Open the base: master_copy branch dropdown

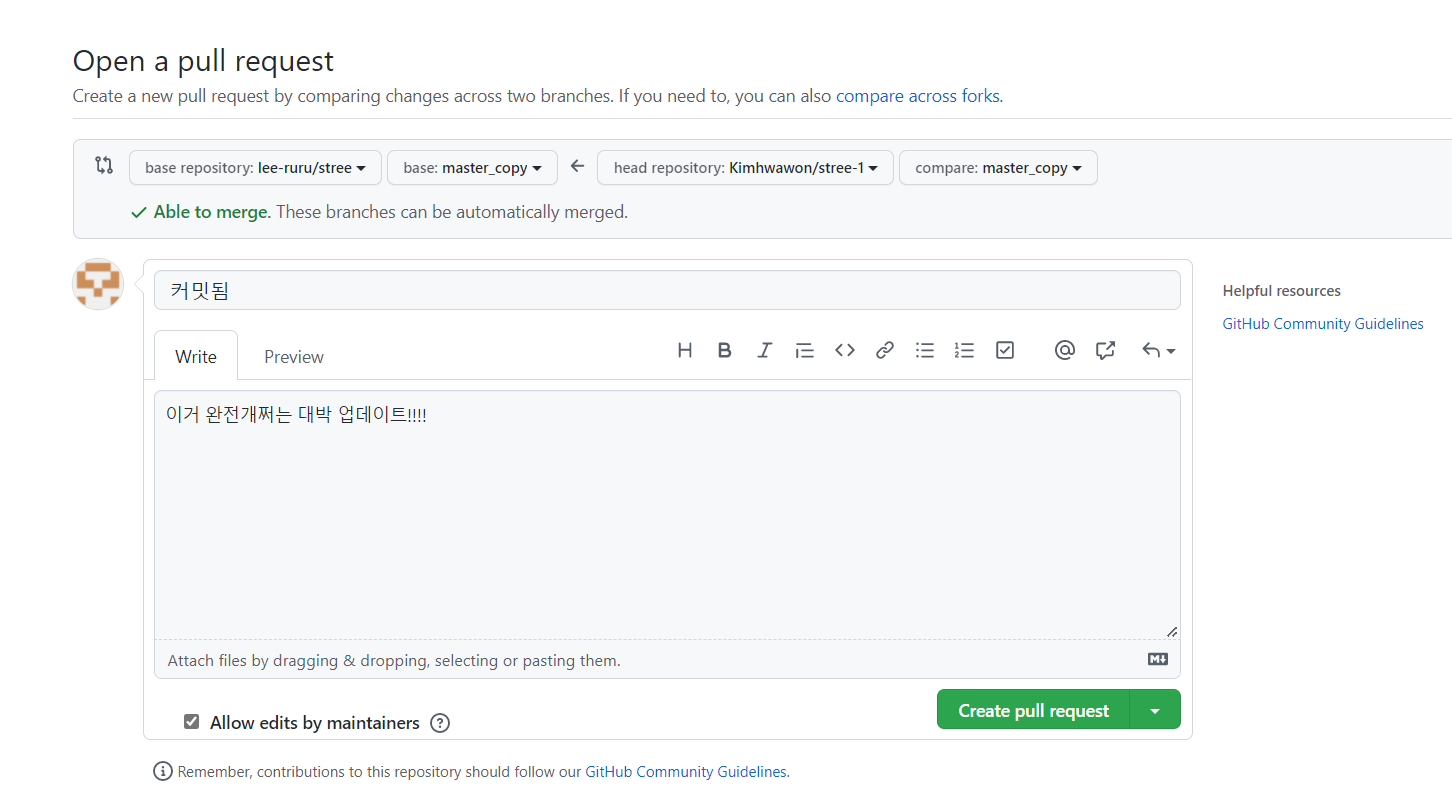pyautogui.click(x=472, y=168)
